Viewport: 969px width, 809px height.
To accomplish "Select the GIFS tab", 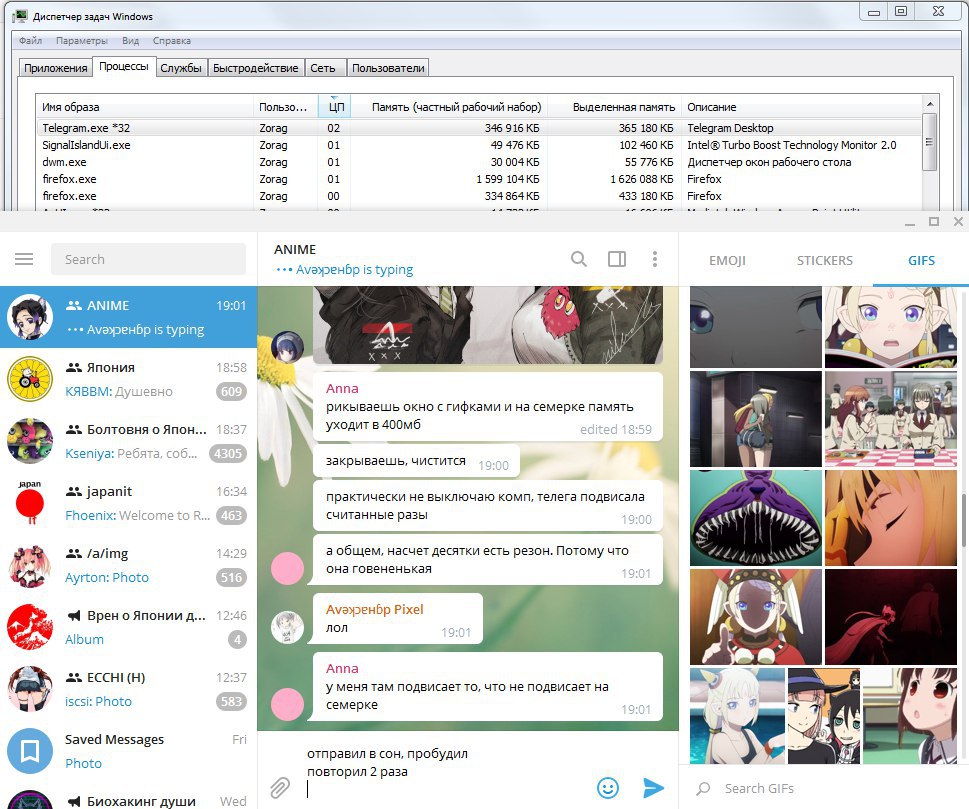I will (921, 260).
